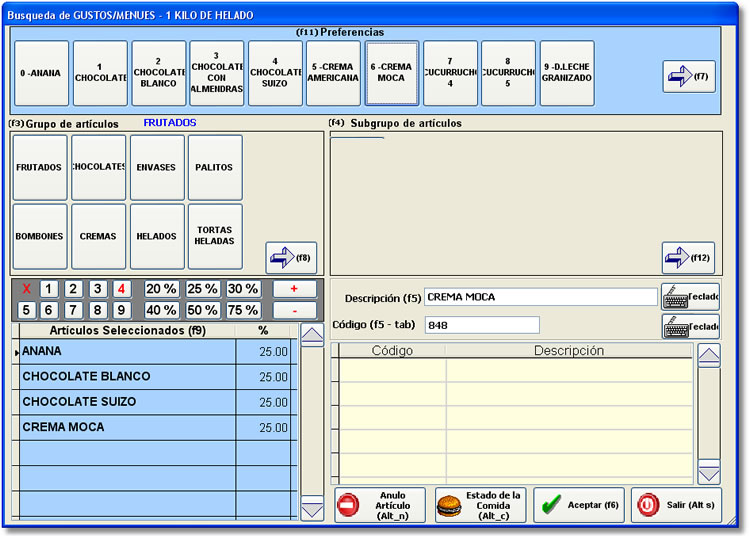Viewport: 750px width, 539px height.
Task: Open the TORTAS HELADAS article group
Action: pyautogui.click(x=215, y=237)
